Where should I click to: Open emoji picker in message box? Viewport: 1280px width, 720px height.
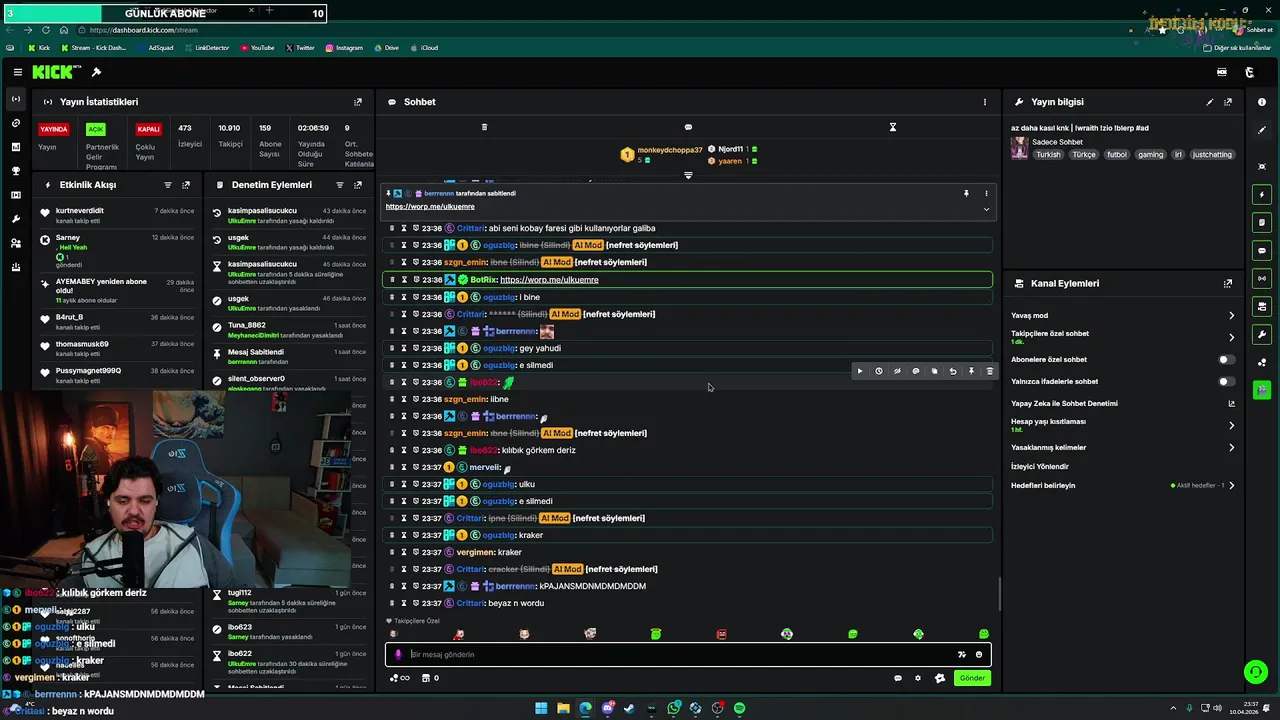(979, 654)
